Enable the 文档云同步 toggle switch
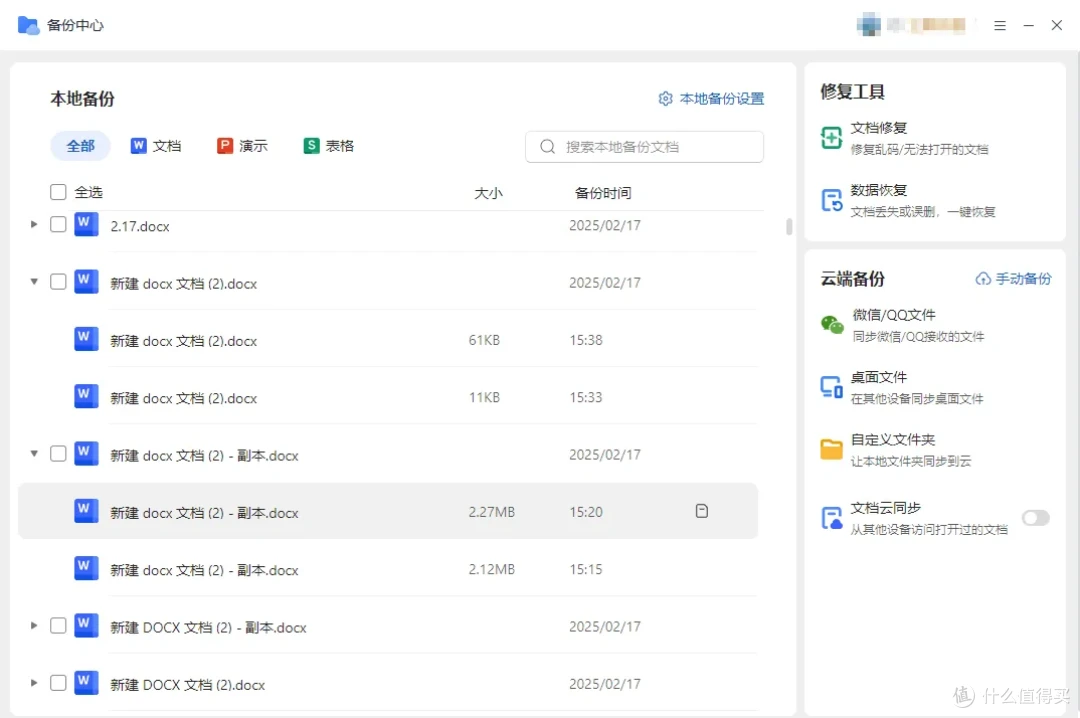This screenshot has width=1080, height=718. pos(1035,517)
